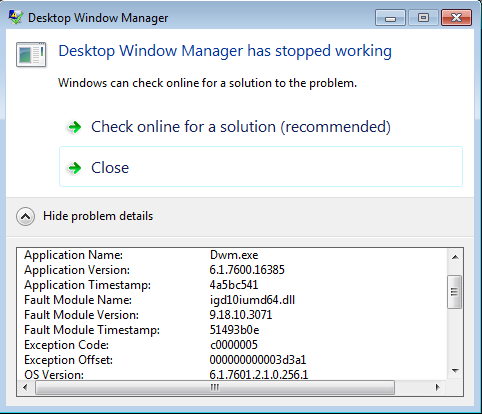Click the Desktop Window Manager title bar icon
The image size is (482, 414).
(15, 17)
